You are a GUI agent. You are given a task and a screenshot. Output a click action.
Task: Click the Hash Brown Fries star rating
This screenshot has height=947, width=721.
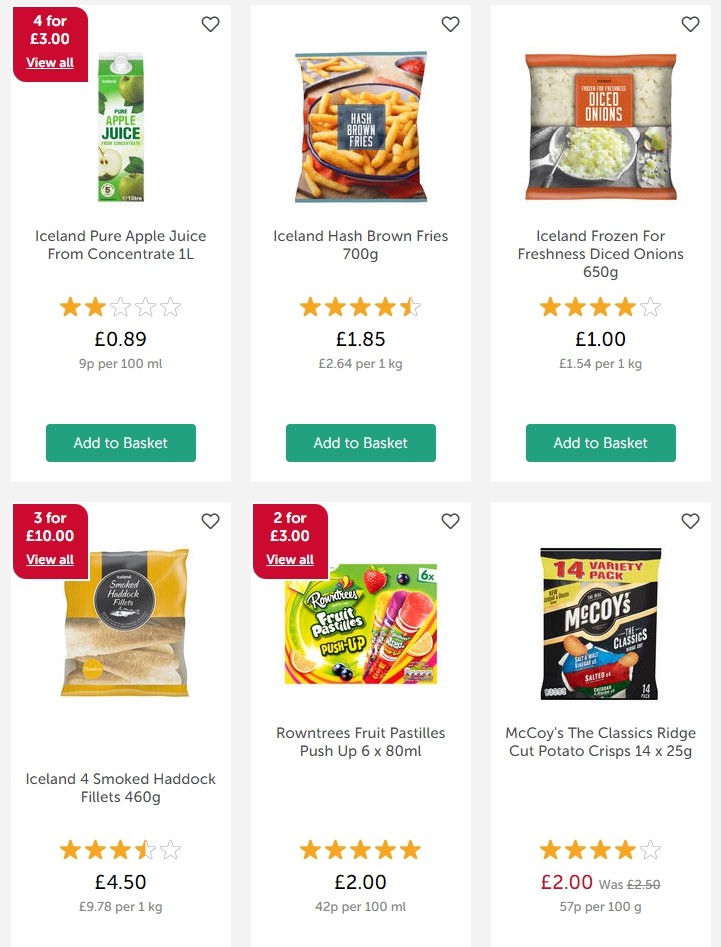tap(361, 307)
